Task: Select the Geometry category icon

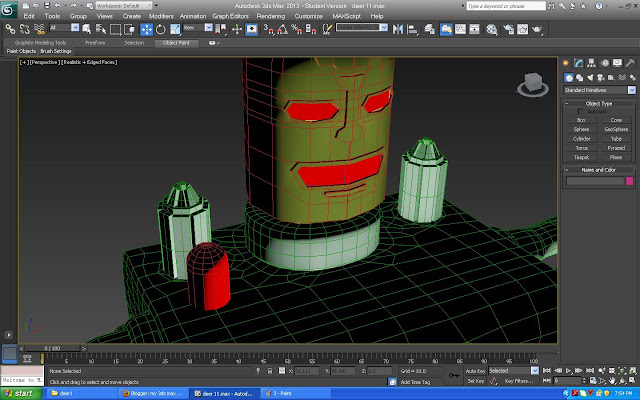Action: (x=568, y=77)
